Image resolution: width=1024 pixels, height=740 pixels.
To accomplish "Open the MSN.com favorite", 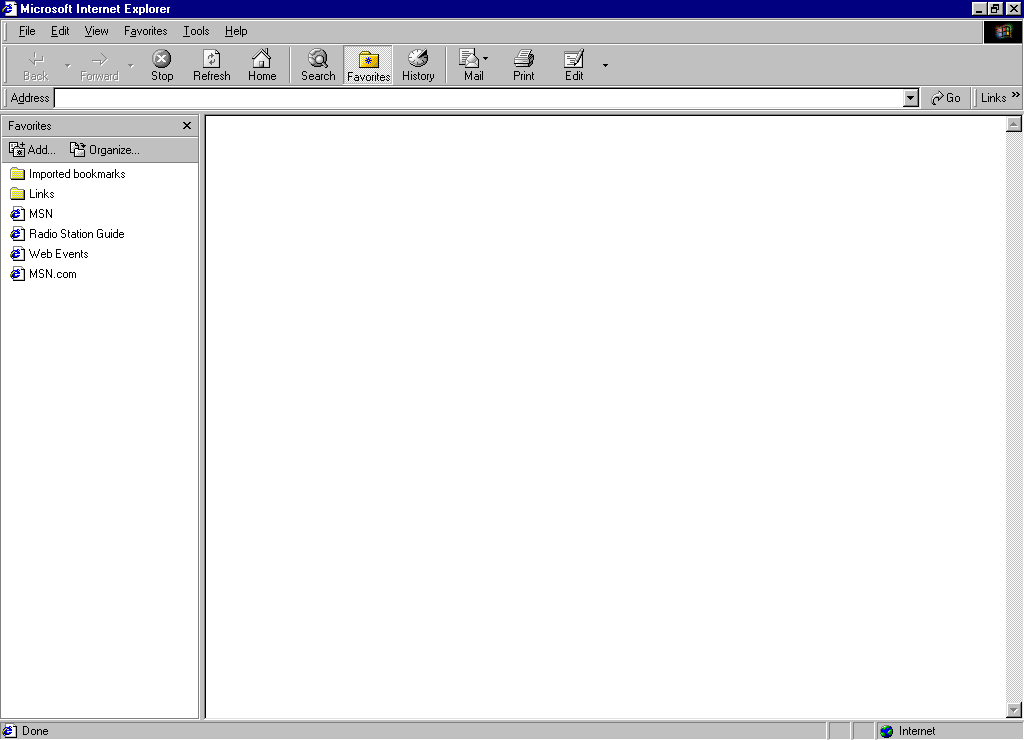I will click(x=53, y=274).
